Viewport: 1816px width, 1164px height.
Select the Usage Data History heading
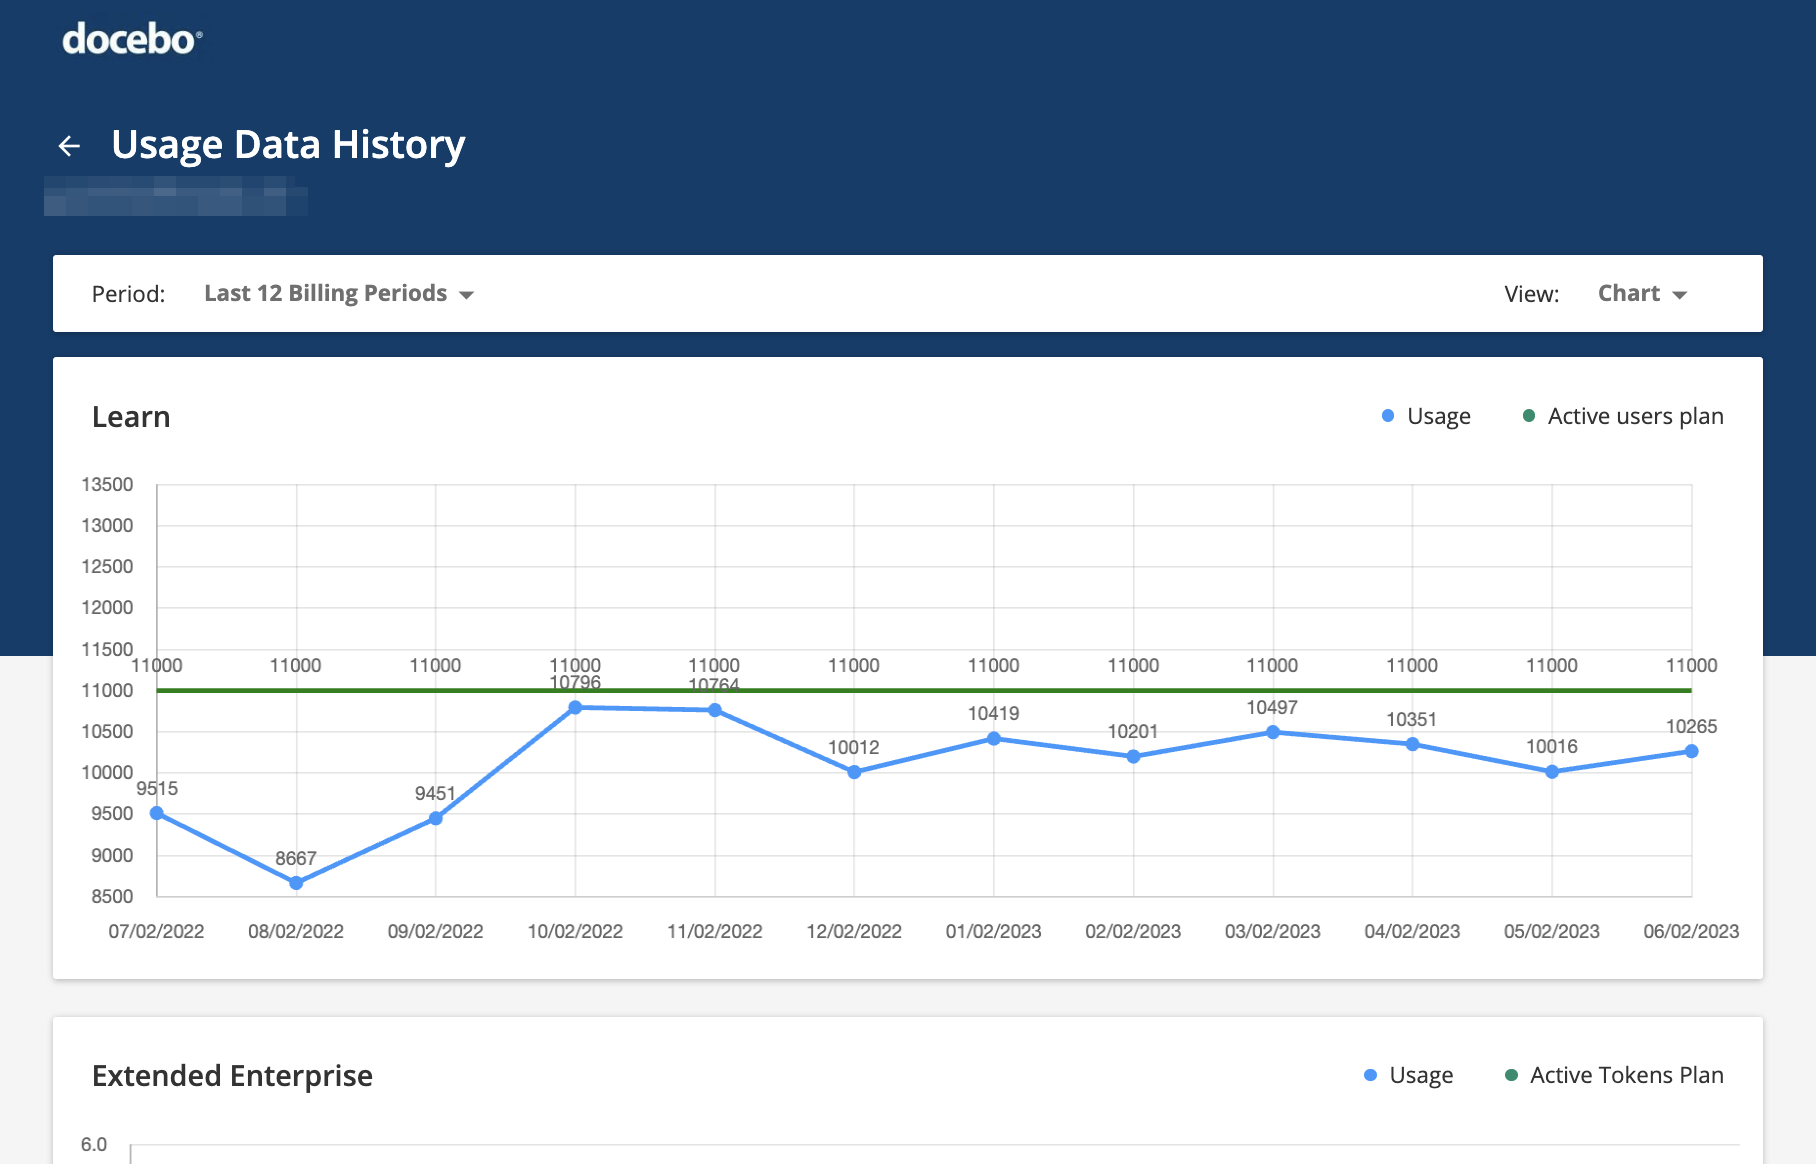pos(288,144)
